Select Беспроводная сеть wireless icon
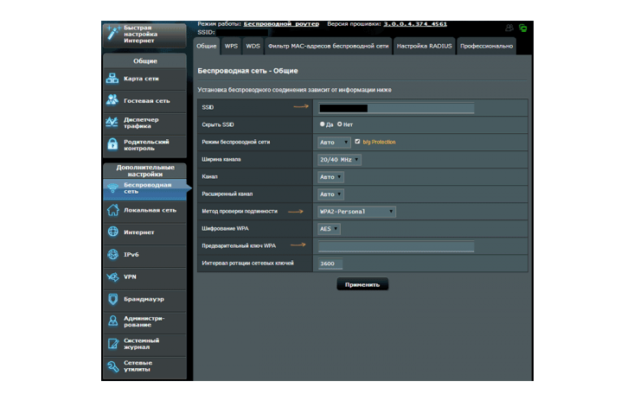 112,188
